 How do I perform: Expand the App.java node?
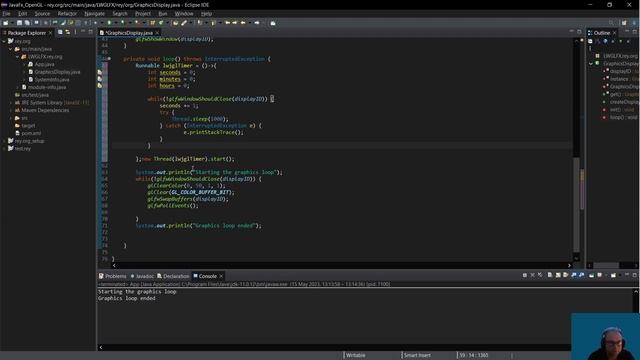tap(24, 64)
